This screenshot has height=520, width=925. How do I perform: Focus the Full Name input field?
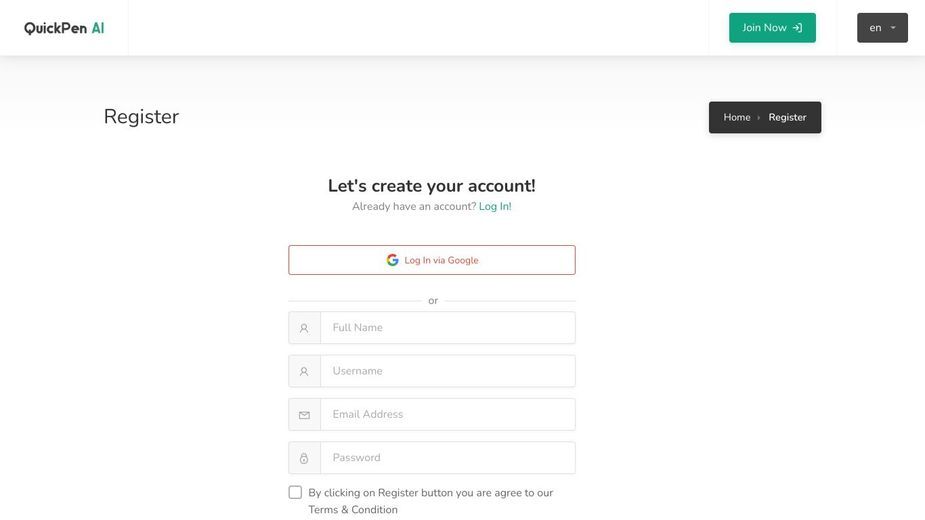(x=448, y=328)
